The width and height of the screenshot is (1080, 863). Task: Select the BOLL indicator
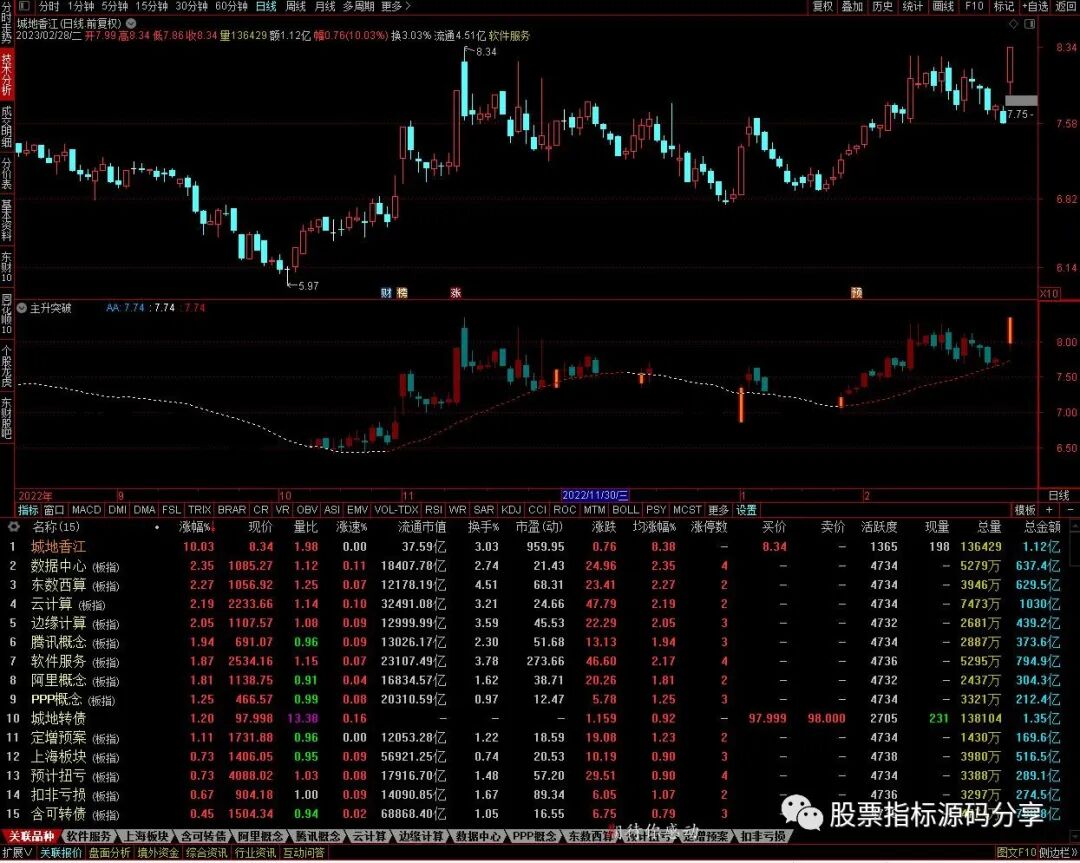point(625,510)
